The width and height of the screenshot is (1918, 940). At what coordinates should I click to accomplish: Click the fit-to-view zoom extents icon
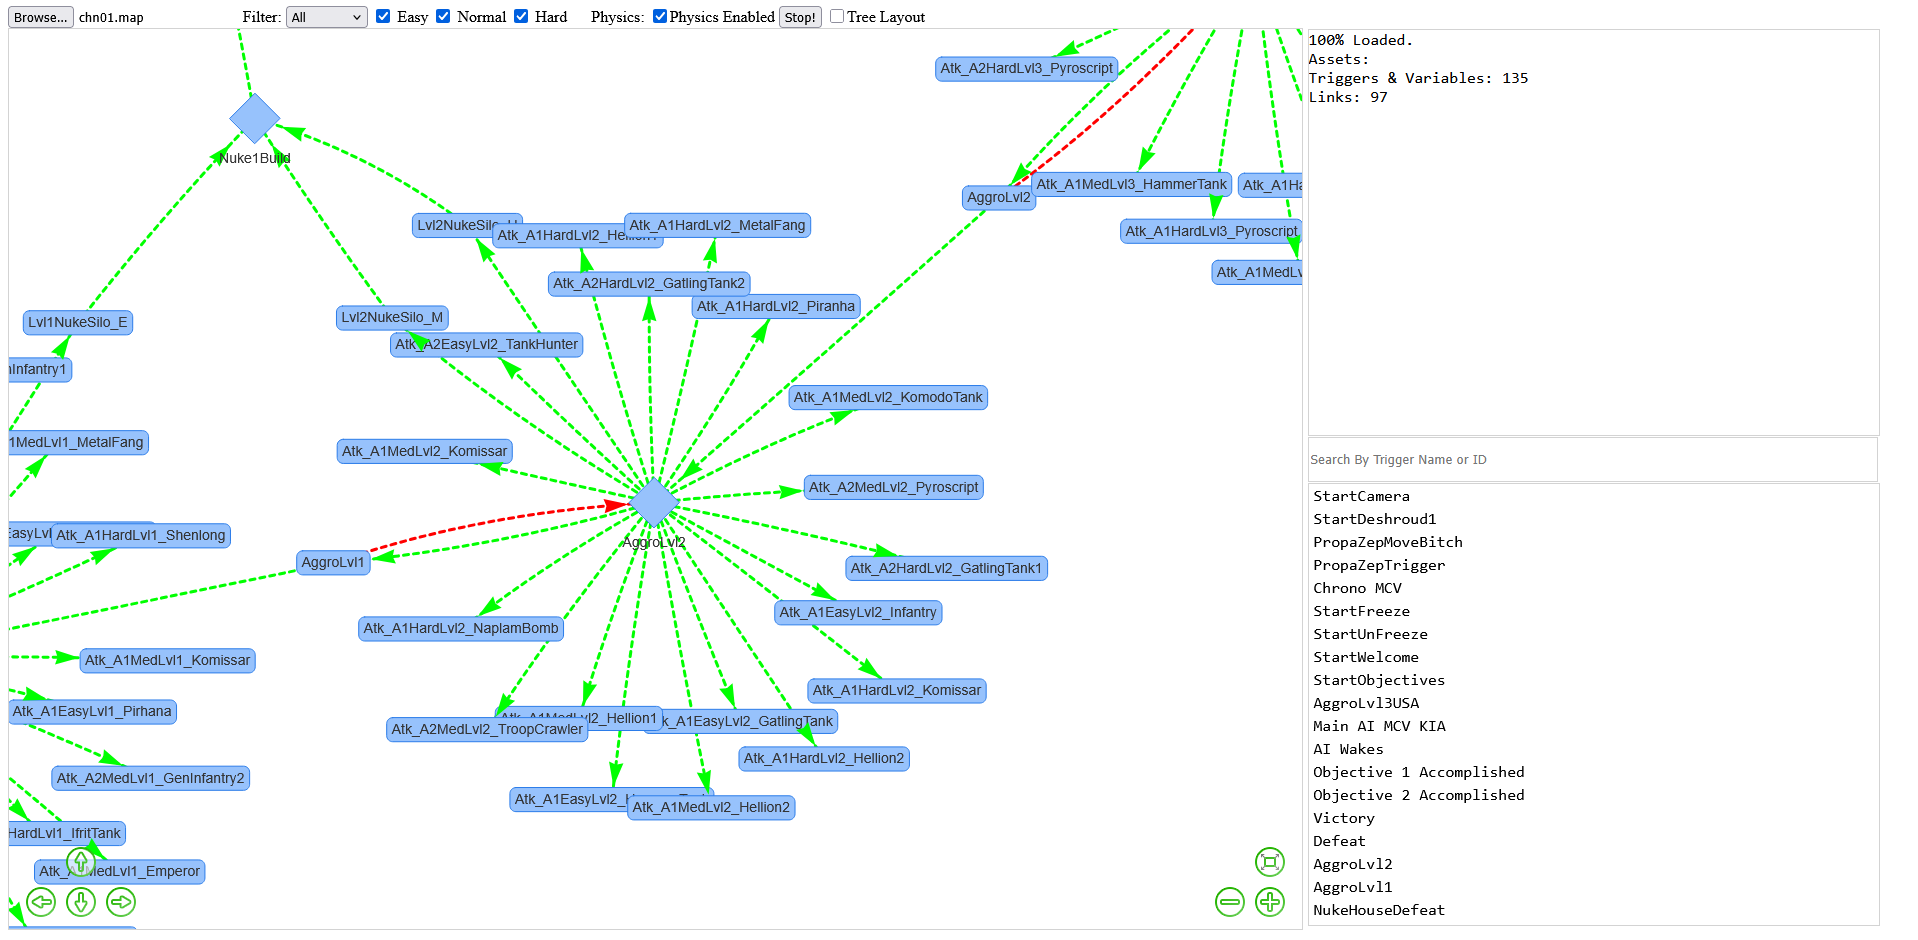click(x=1270, y=862)
